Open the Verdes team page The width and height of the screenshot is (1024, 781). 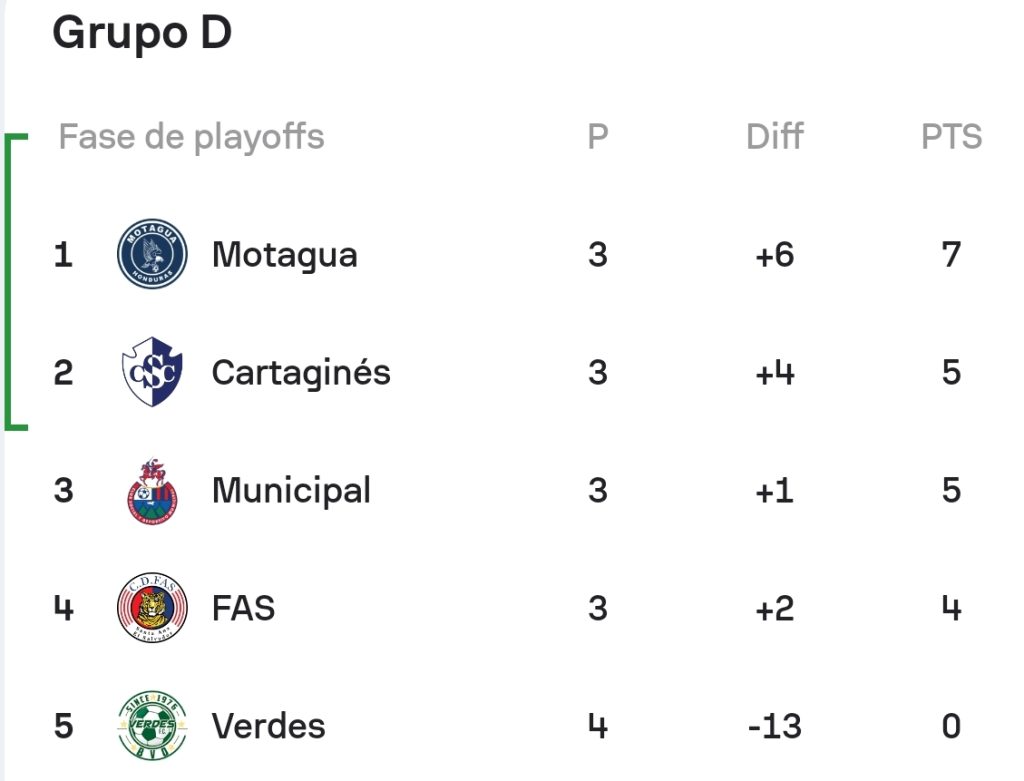[x=268, y=726]
